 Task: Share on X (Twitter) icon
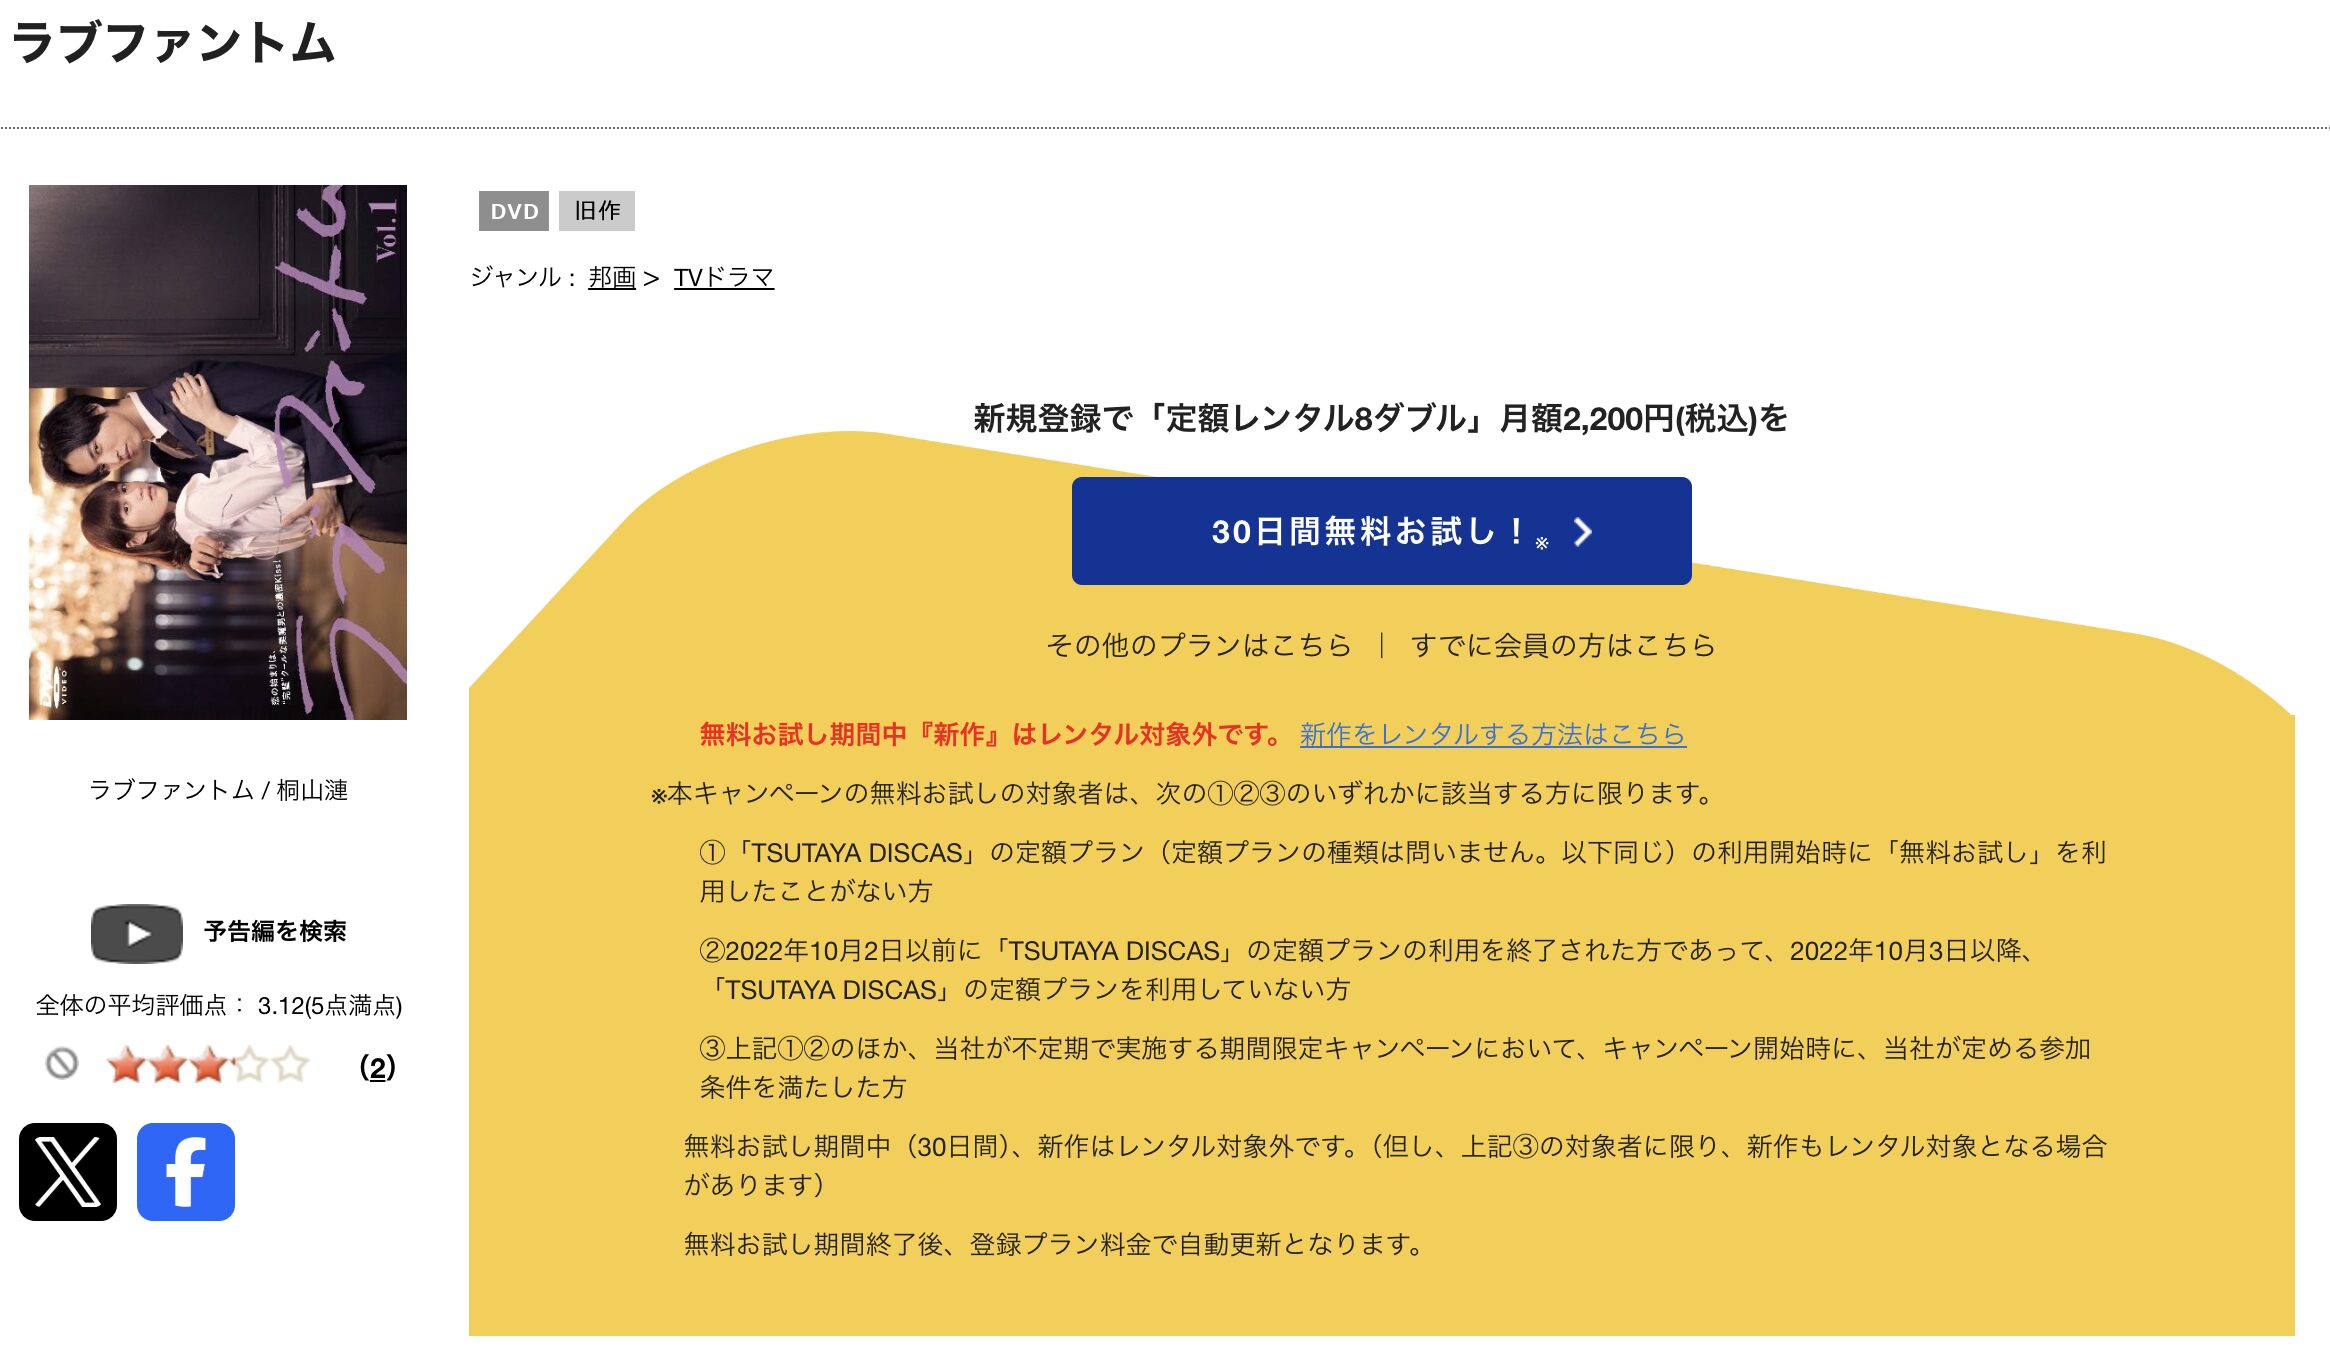click(x=68, y=1171)
